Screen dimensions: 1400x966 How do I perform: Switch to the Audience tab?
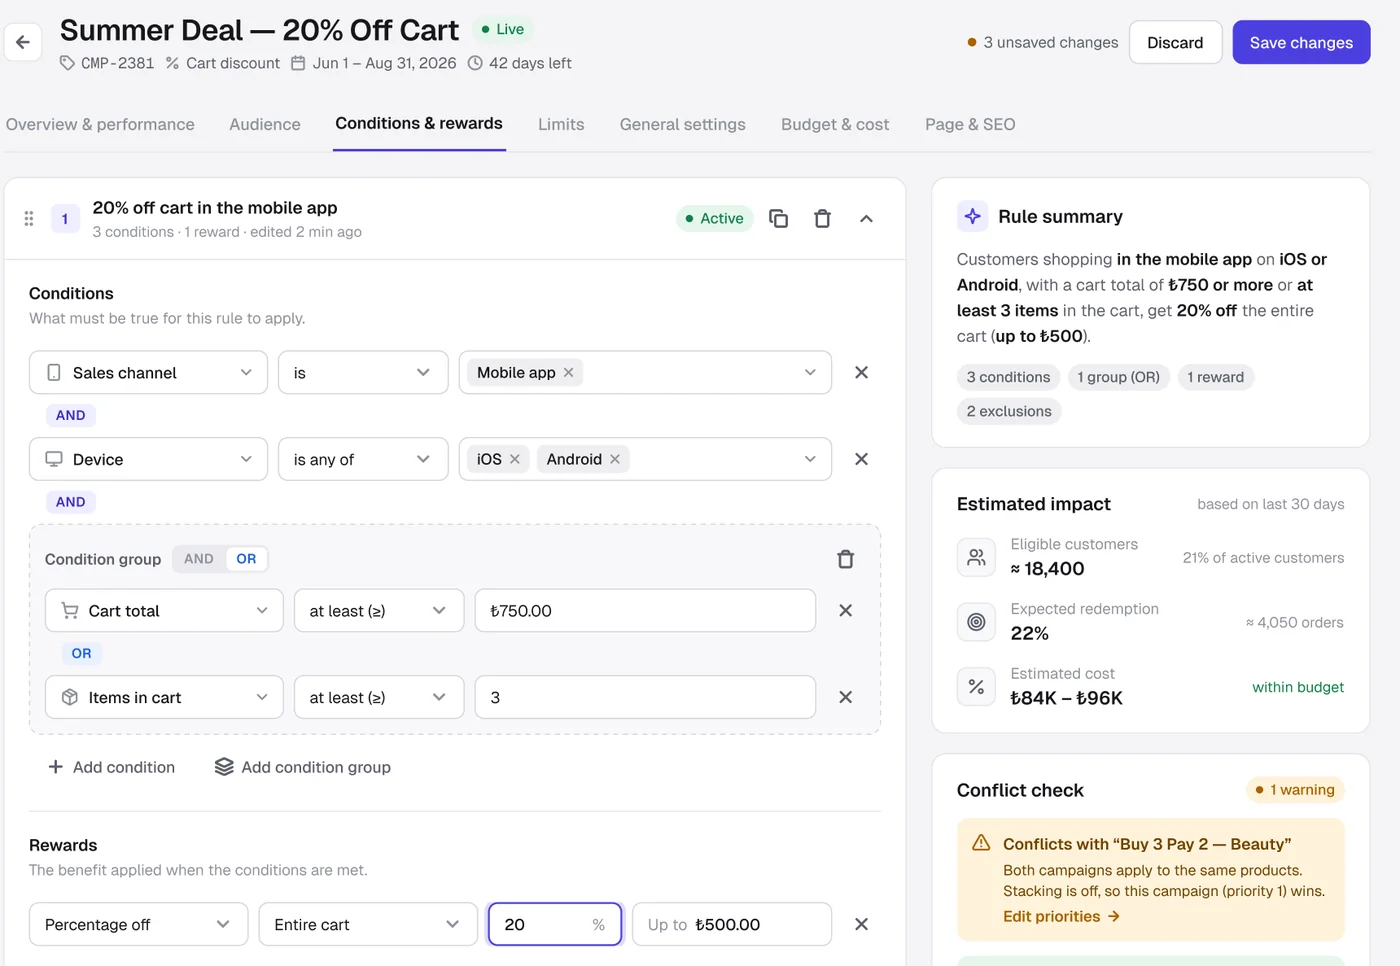[x=265, y=124]
